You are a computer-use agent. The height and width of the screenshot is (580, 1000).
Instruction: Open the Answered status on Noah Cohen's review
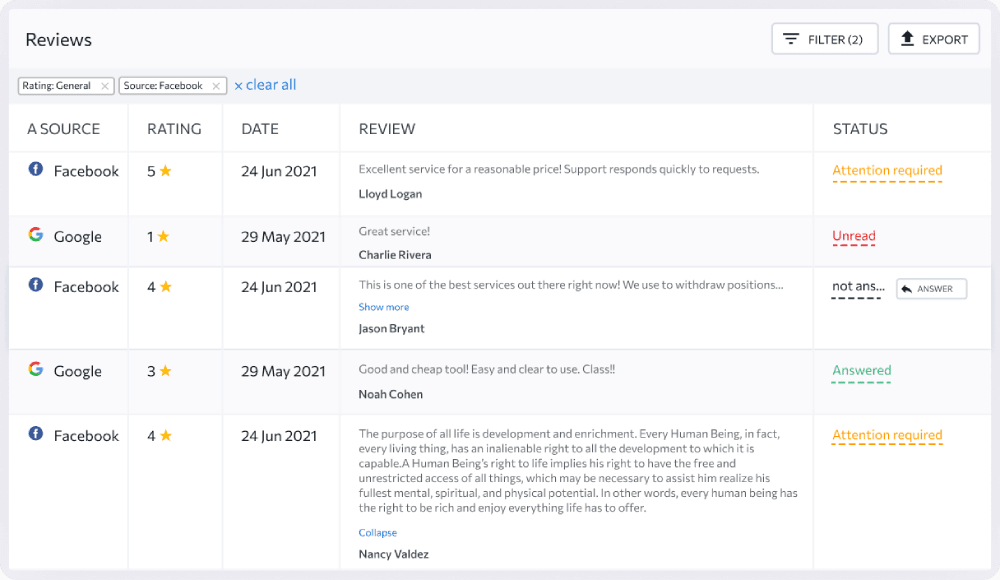862,370
